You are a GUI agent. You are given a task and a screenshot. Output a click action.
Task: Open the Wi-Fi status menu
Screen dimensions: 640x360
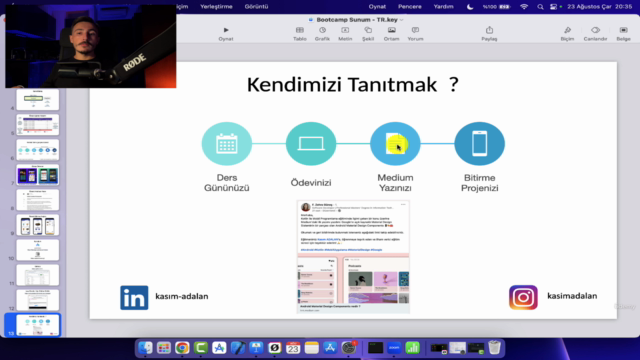coord(524,7)
